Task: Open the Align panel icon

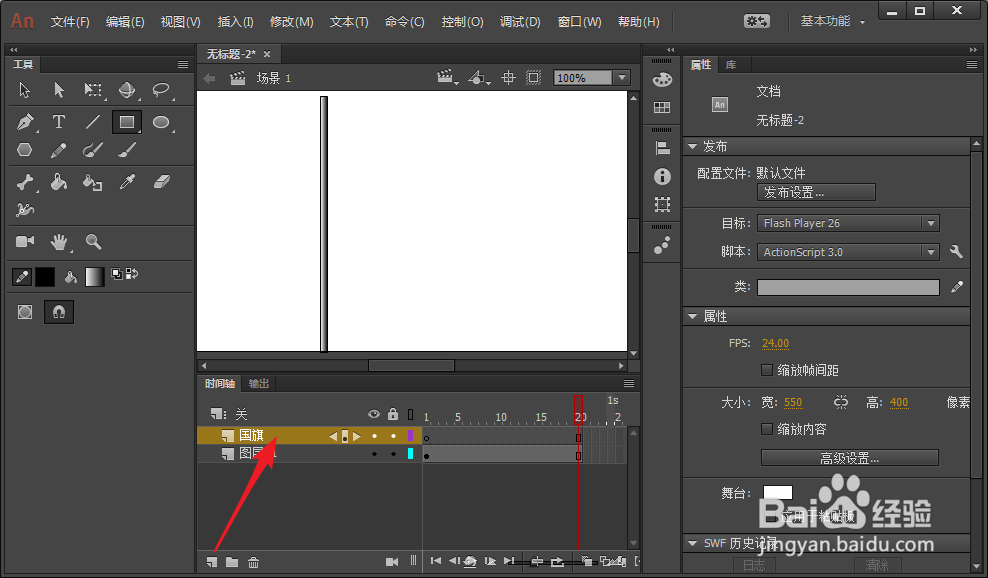Action: [662, 148]
